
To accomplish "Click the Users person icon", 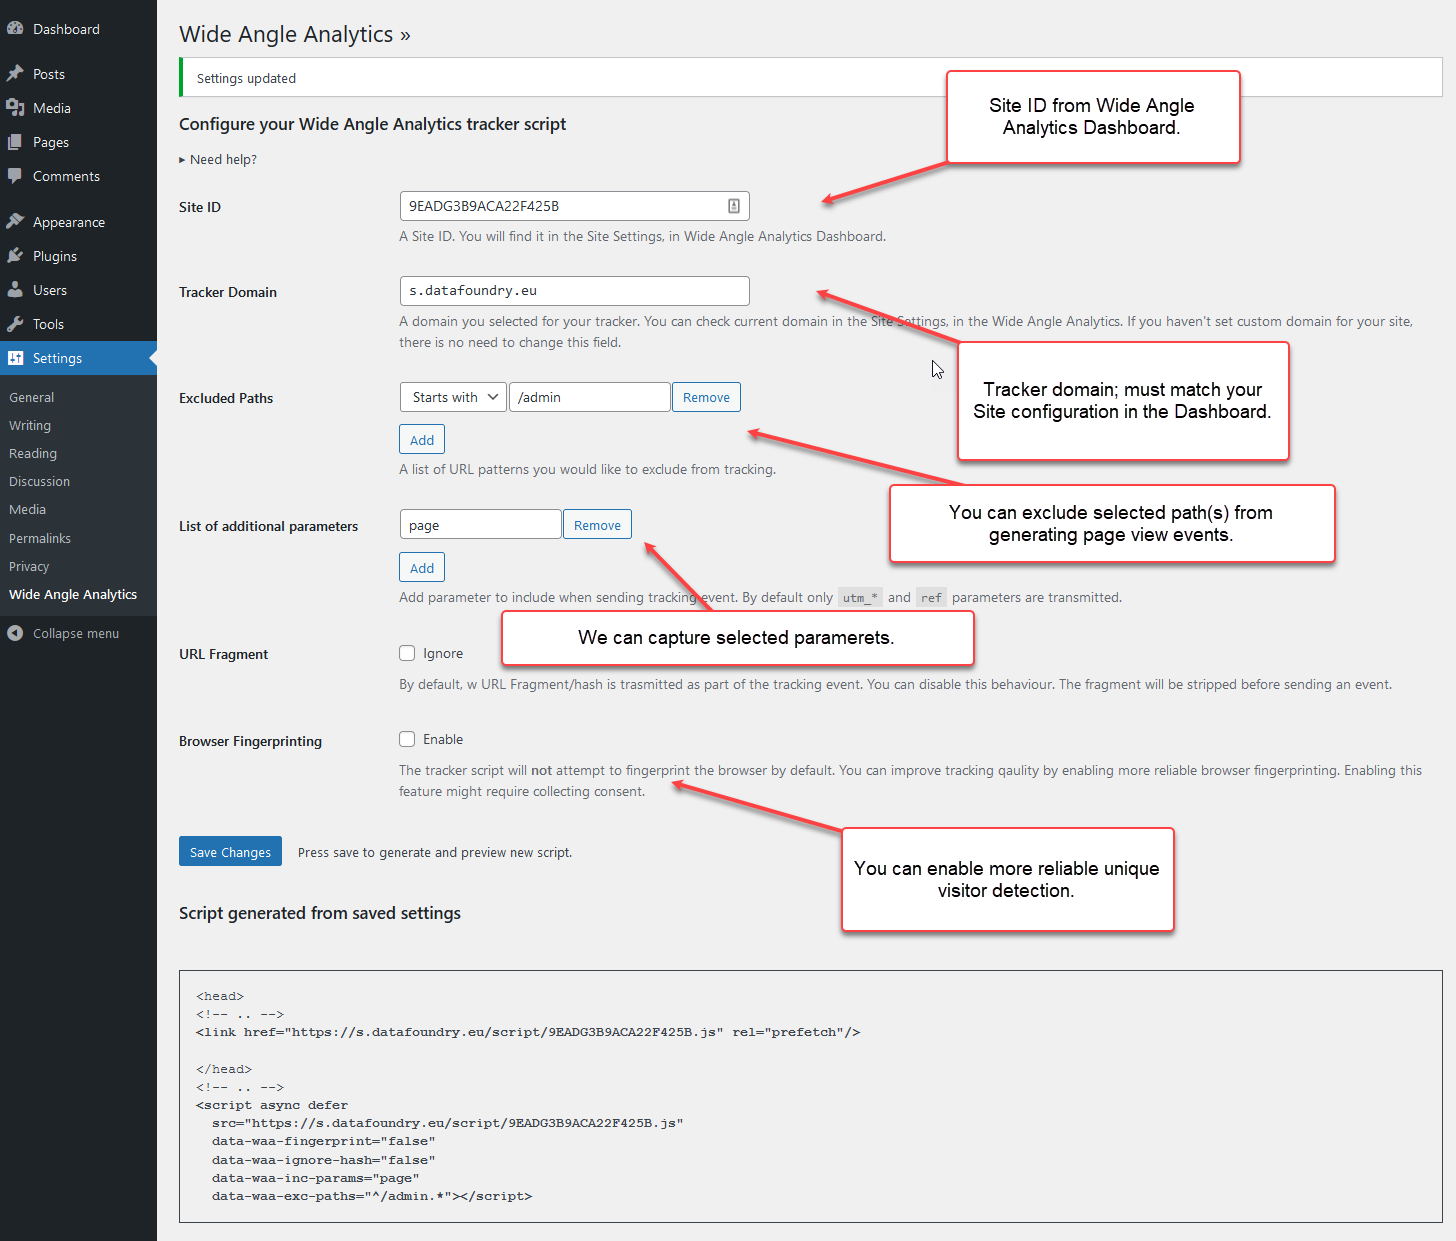I will pos(15,290).
